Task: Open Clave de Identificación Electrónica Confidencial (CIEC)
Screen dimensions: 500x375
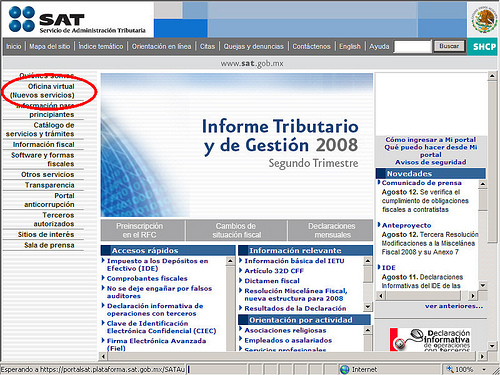Action: pyautogui.click(x=161, y=327)
